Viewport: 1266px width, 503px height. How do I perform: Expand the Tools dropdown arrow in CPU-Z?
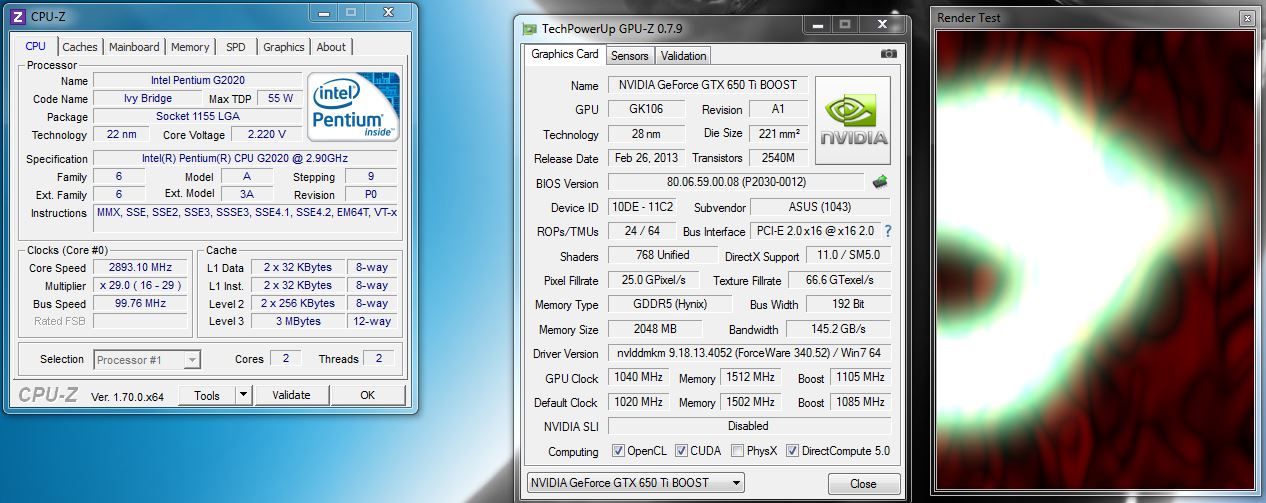(x=243, y=395)
